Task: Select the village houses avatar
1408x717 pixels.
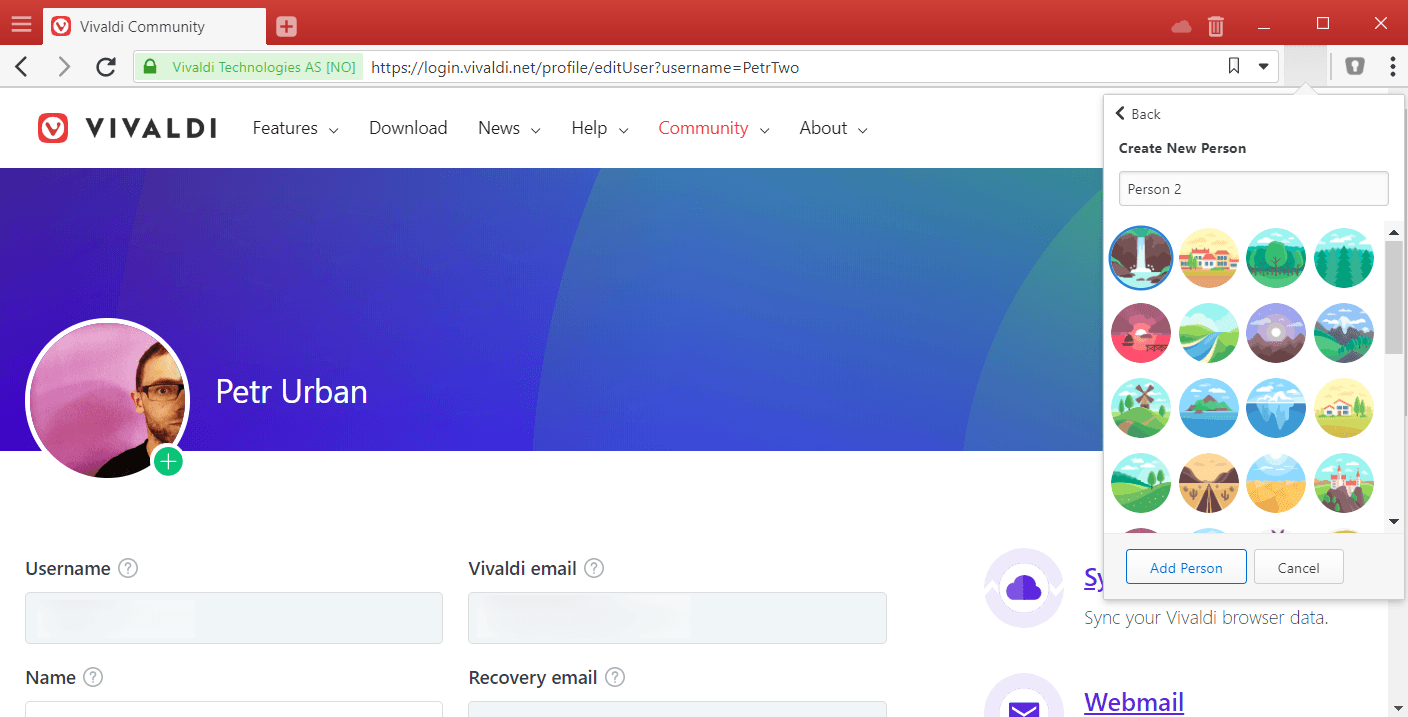Action: (1209, 258)
